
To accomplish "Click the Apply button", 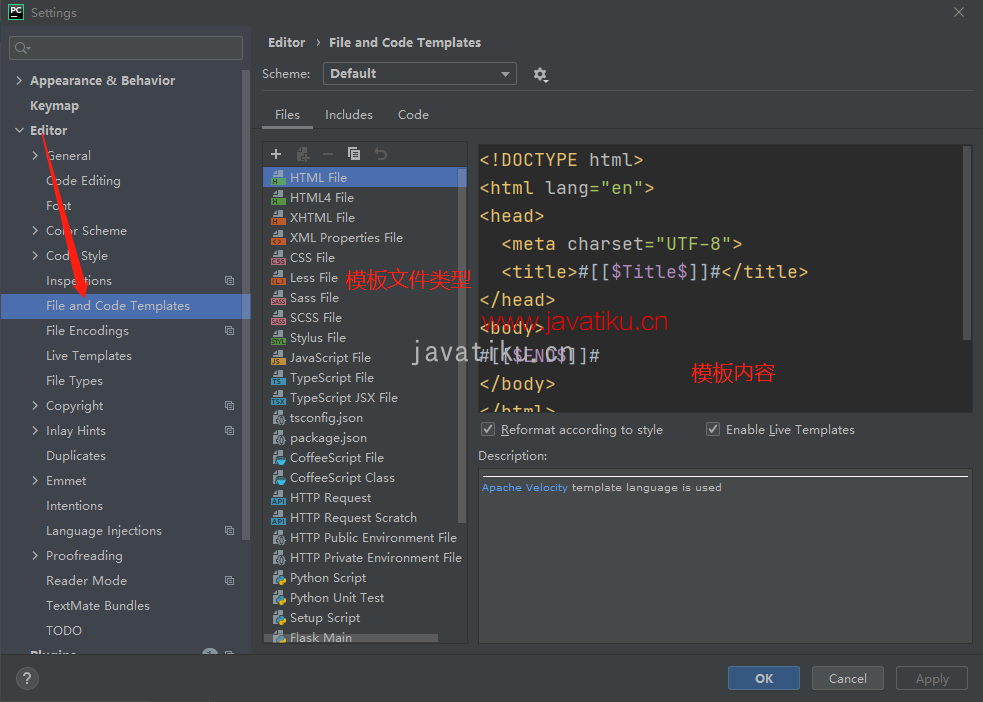I will coord(932,678).
